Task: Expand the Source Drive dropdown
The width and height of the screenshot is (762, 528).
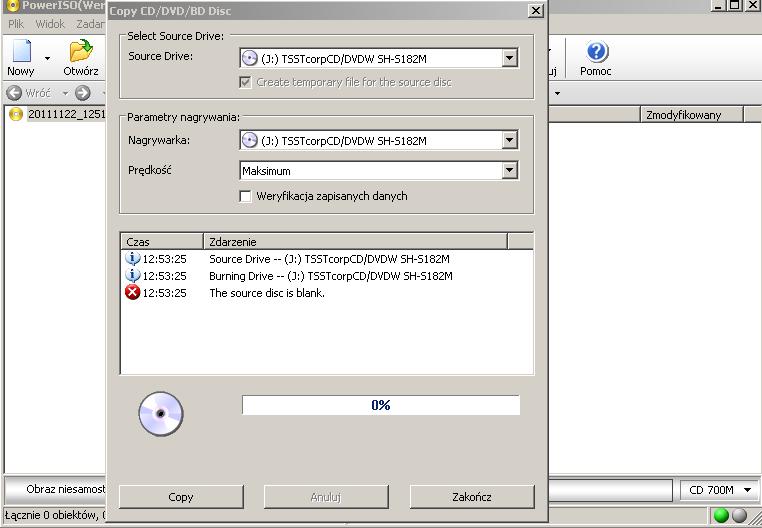Action: pos(509,58)
